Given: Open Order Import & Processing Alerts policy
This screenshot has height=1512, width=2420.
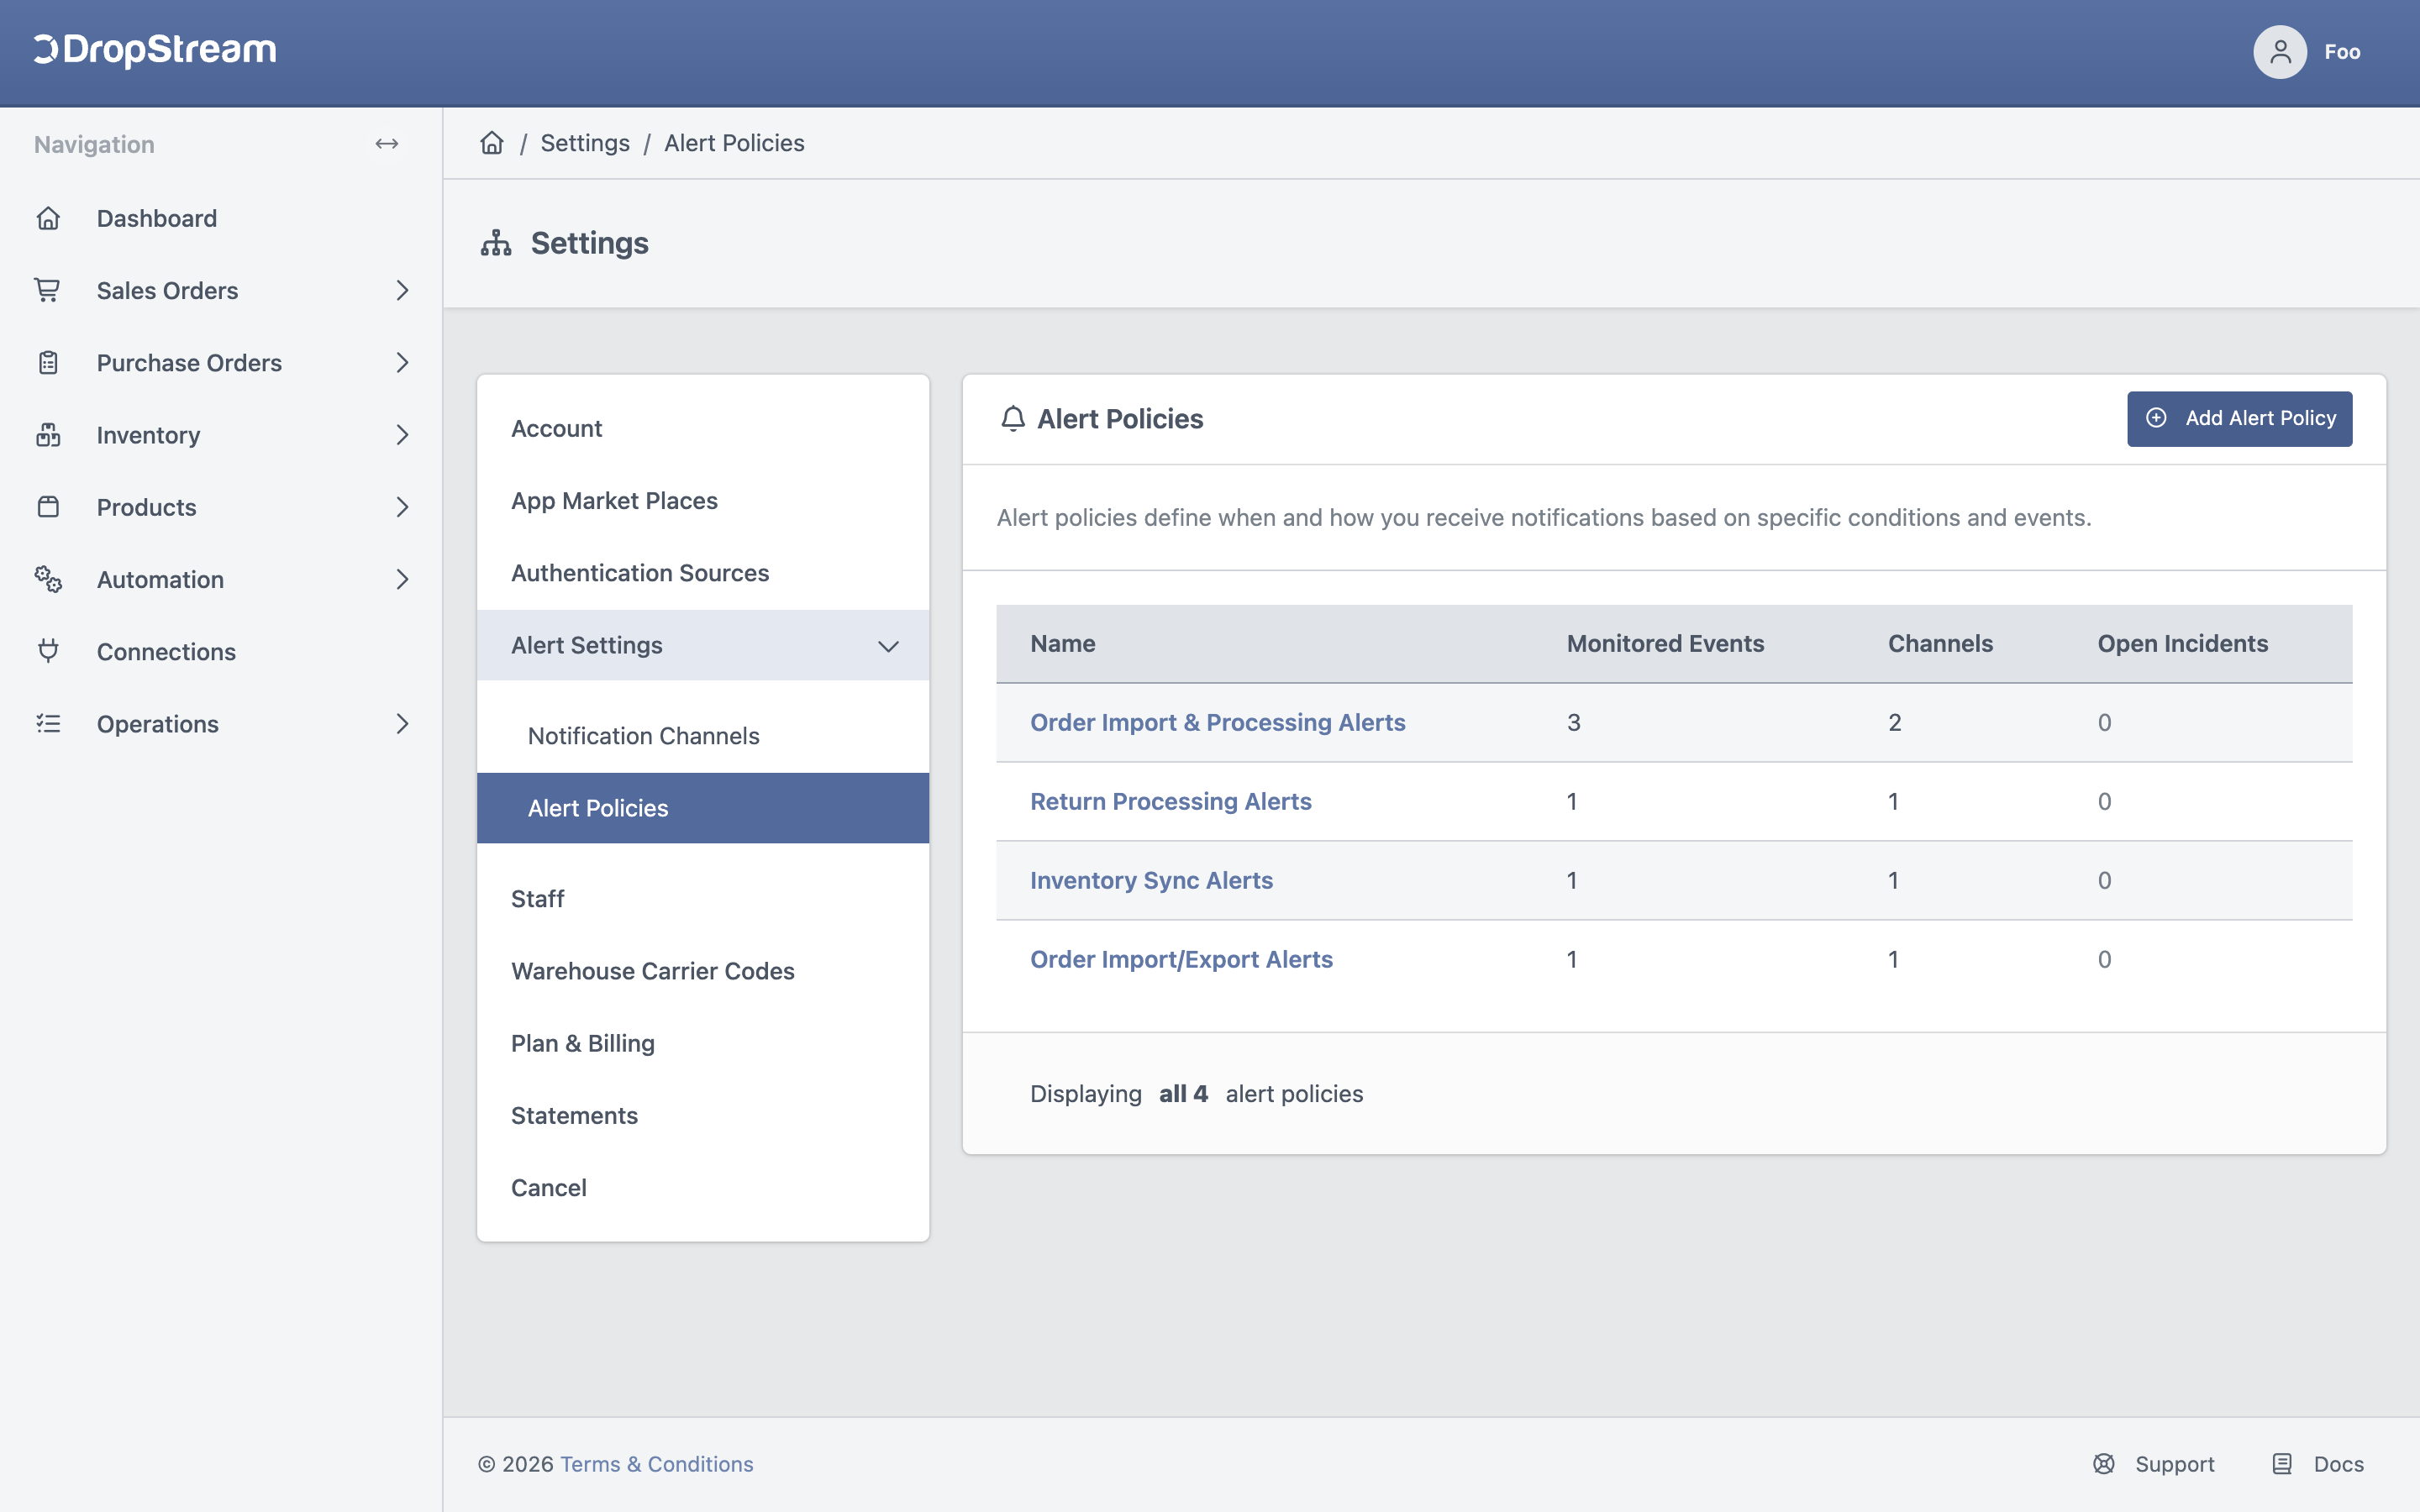Looking at the screenshot, I should click(x=1217, y=722).
